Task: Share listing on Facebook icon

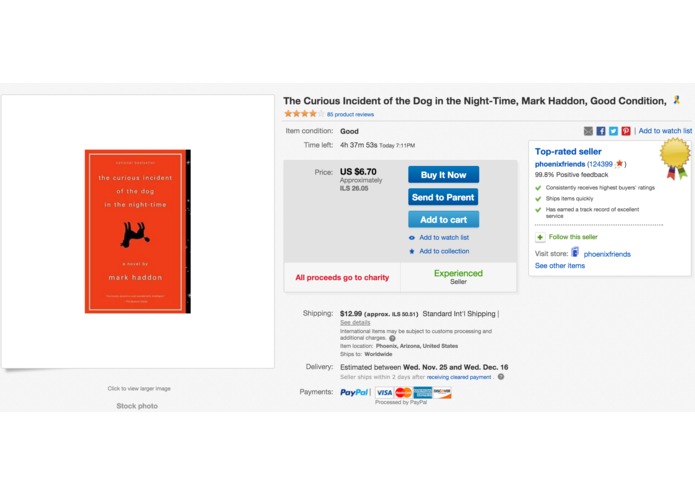Action: [601, 131]
